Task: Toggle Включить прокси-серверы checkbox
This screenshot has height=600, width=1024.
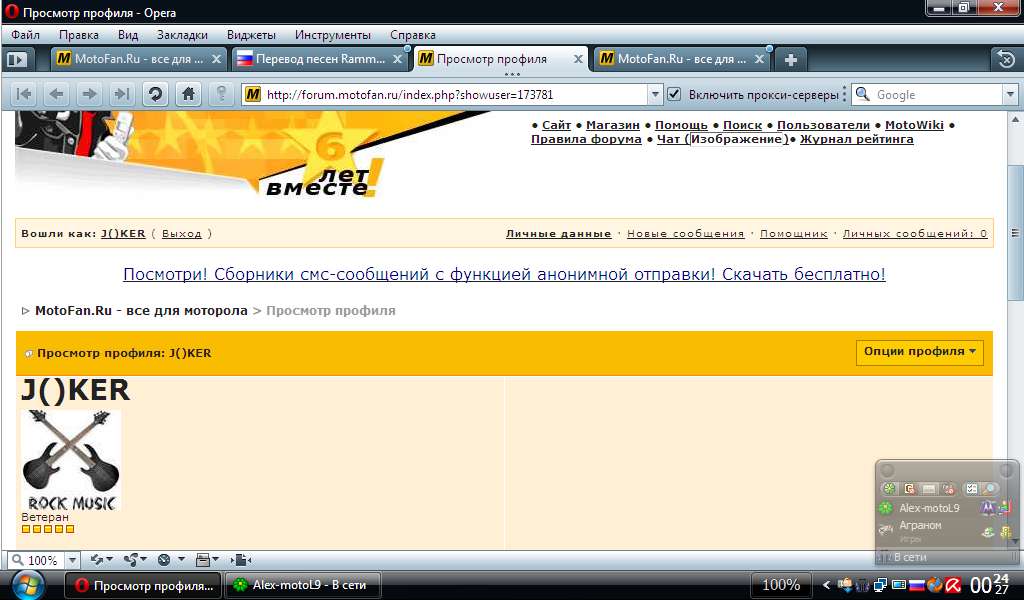Action: [675, 94]
